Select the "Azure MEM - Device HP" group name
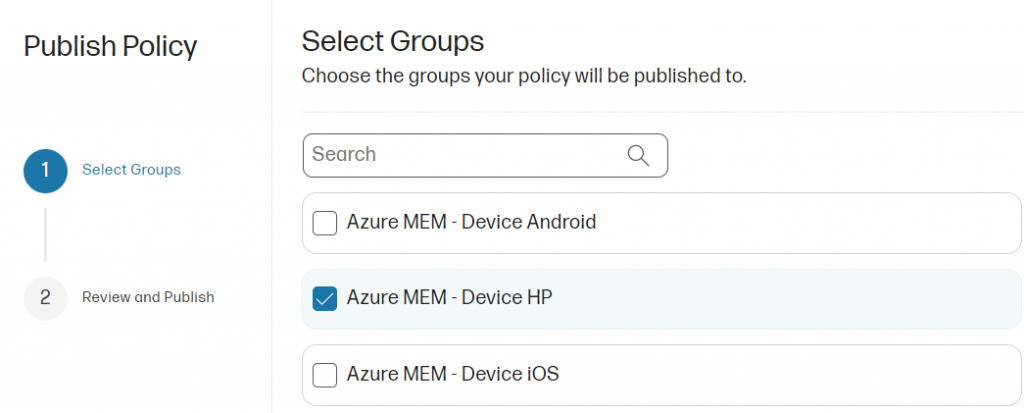 tap(449, 298)
